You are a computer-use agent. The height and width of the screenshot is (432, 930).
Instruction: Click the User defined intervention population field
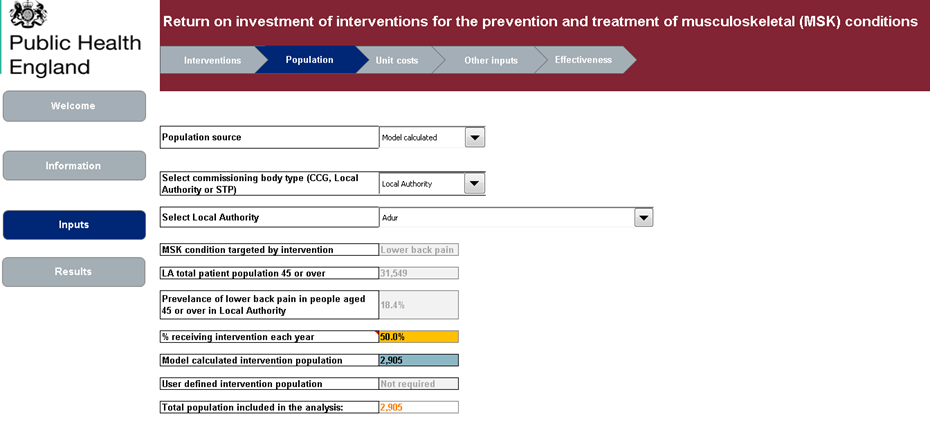pyautogui.click(x=419, y=384)
